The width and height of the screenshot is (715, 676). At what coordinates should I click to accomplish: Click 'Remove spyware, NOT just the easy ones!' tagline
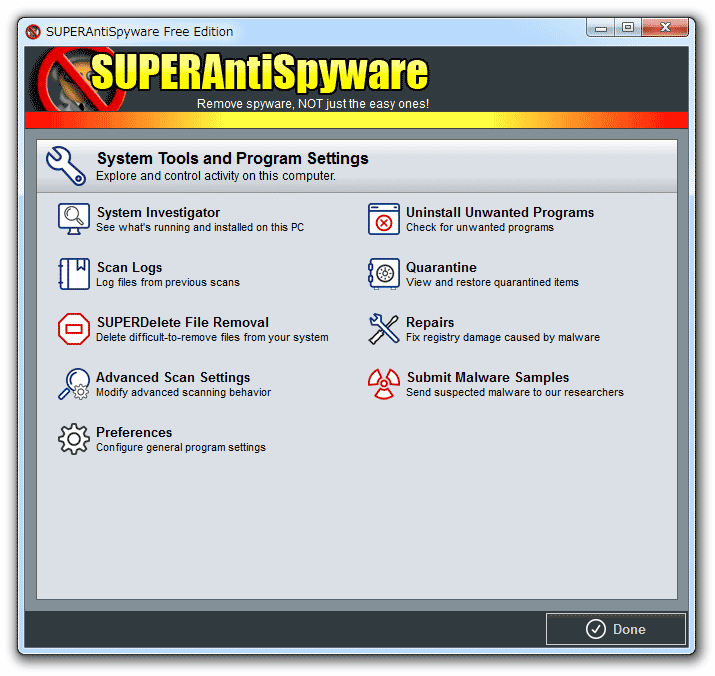pyautogui.click(x=313, y=104)
